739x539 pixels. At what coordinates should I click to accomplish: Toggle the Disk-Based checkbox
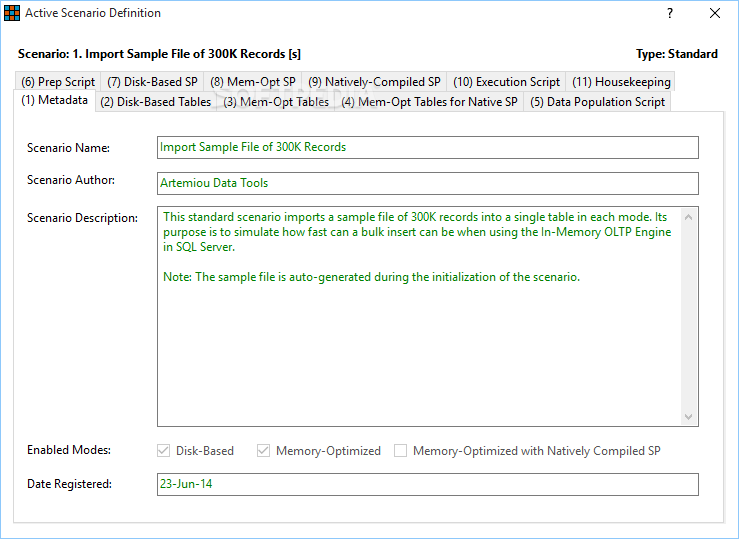tap(164, 451)
